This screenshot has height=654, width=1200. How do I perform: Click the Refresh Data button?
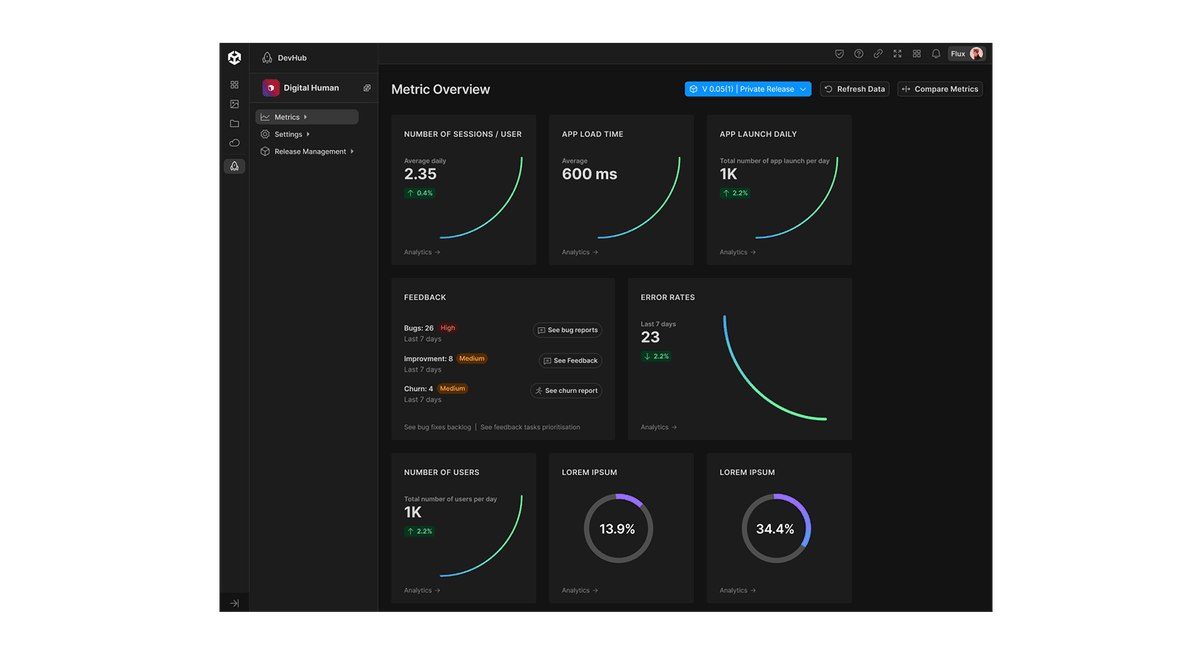(x=855, y=89)
